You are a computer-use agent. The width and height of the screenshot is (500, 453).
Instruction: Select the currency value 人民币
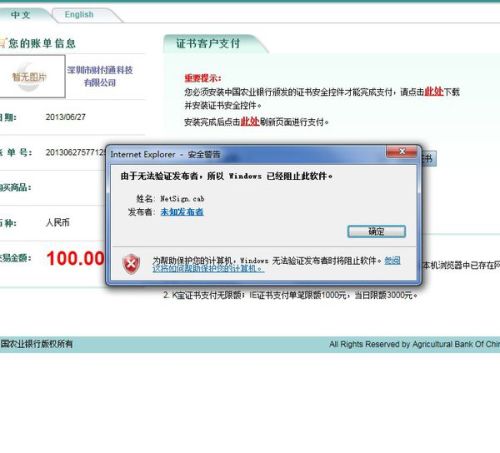click(58, 222)
